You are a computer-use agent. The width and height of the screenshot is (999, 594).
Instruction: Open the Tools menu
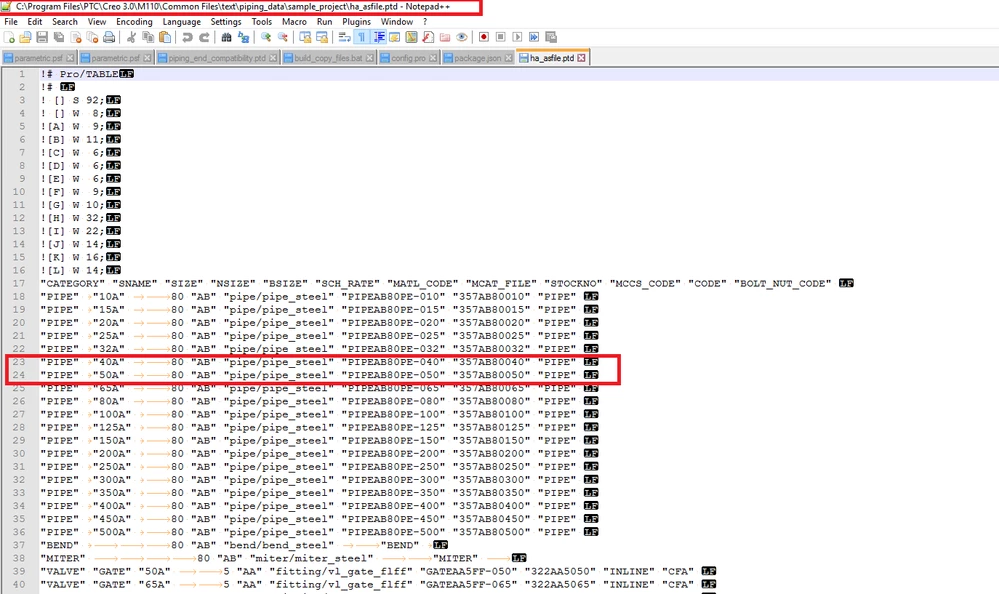point(262,22)
